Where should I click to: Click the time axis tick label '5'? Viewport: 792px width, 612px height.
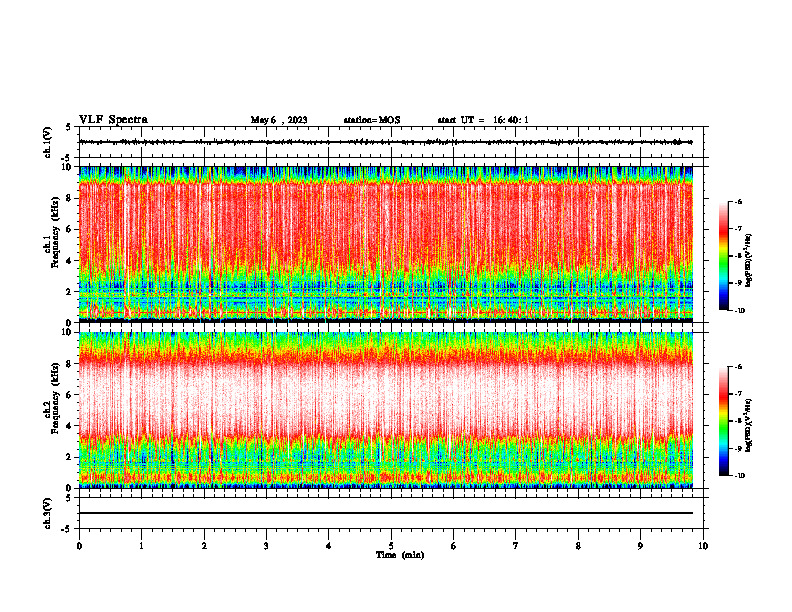[391, 546]
